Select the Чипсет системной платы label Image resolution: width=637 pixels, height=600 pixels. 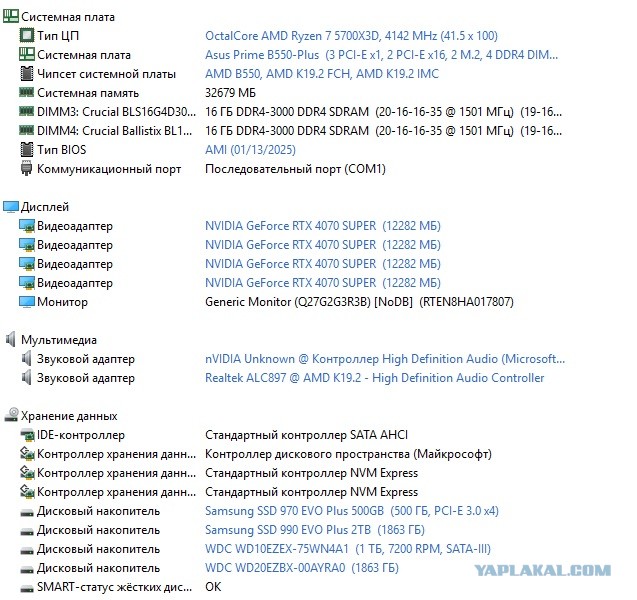(106, 74)
